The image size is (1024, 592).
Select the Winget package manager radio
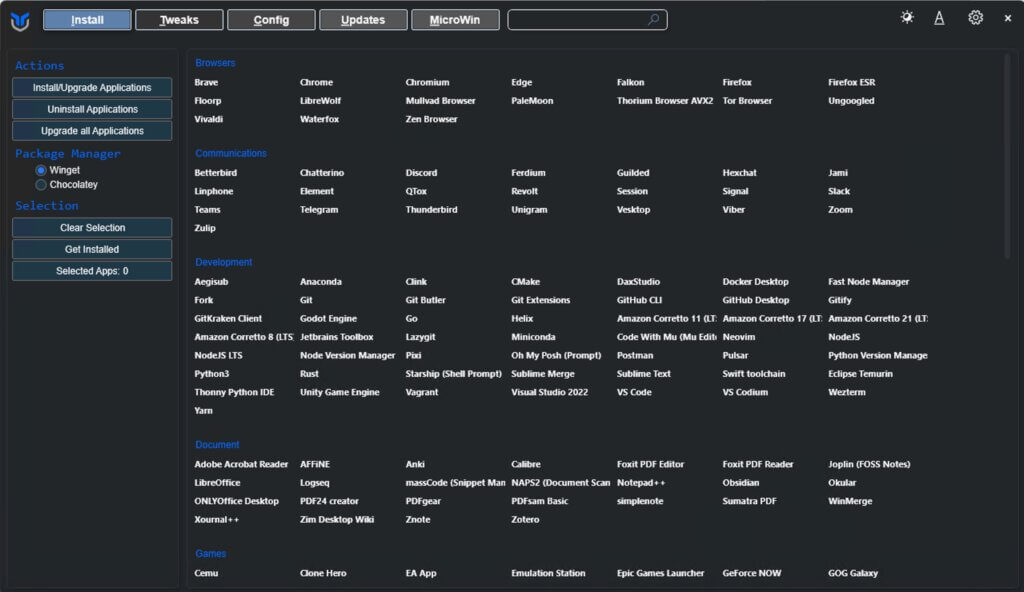(x=41, y=170)
